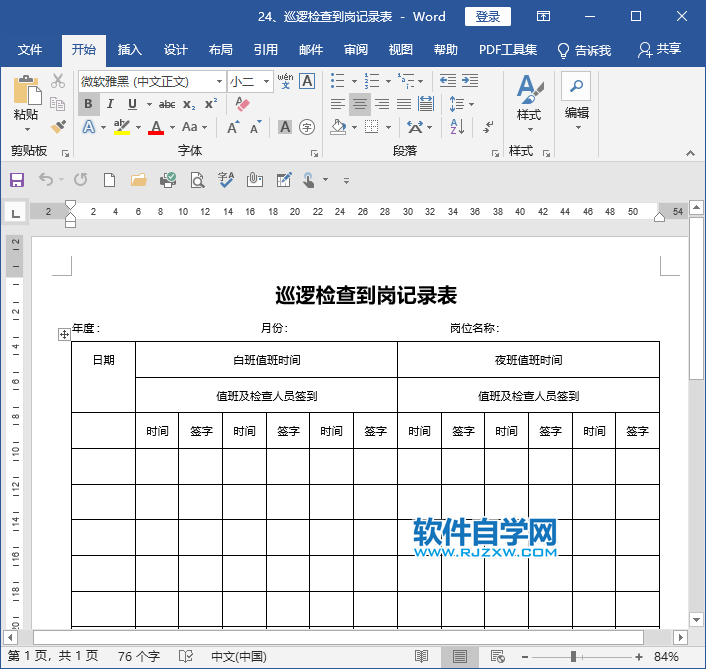Switch to the 布局 tab

[x=220, y=50]
